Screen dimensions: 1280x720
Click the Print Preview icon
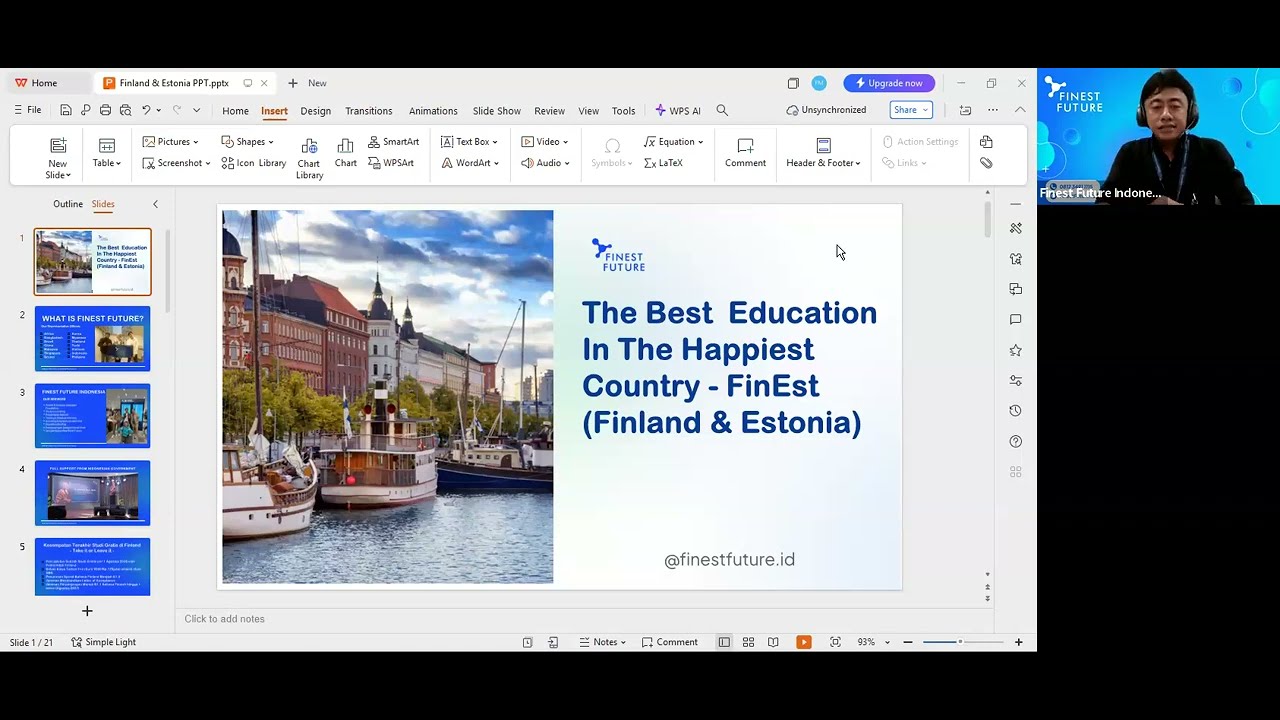[x=125, y=110]
